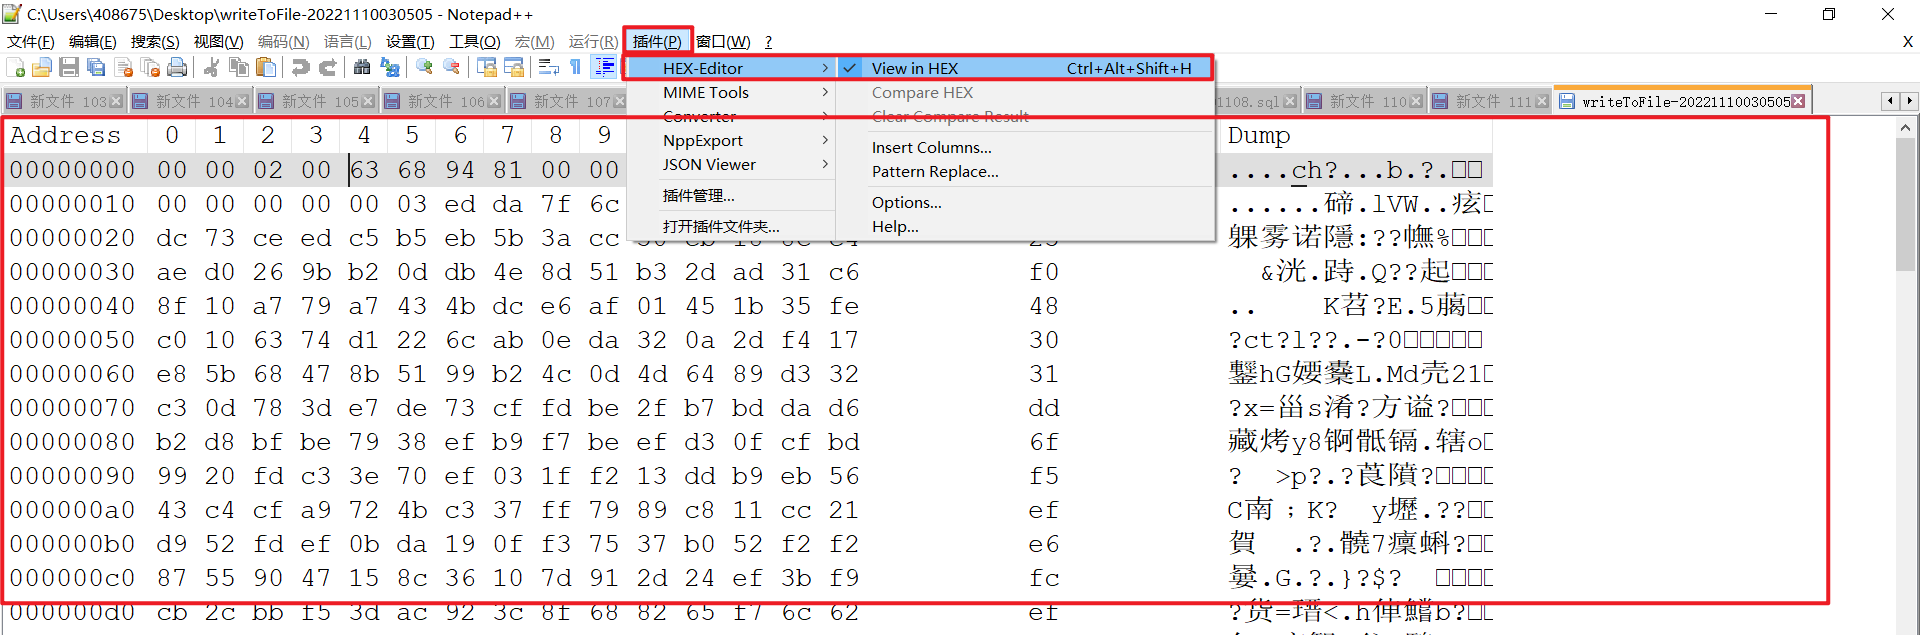Expand the MIME Tools submenu
Screen dimensions: 1920x635
731,92
